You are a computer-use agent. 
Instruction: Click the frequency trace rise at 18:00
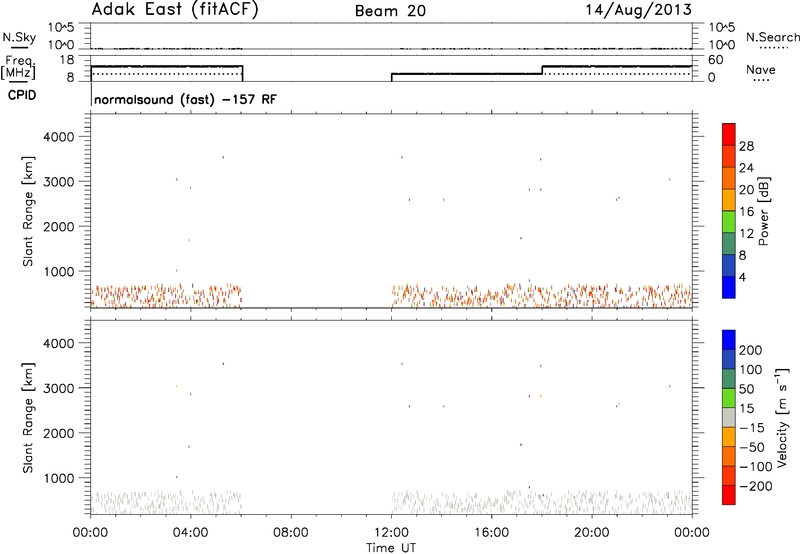coord(542,70)
